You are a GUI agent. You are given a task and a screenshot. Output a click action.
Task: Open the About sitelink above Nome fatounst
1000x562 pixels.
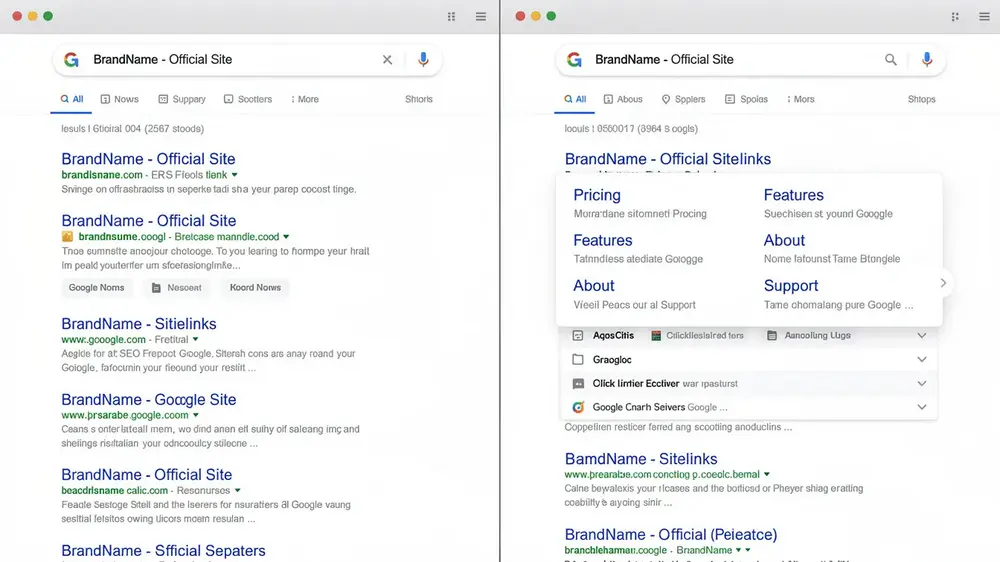pyautogui.click(x=784, y=240)
